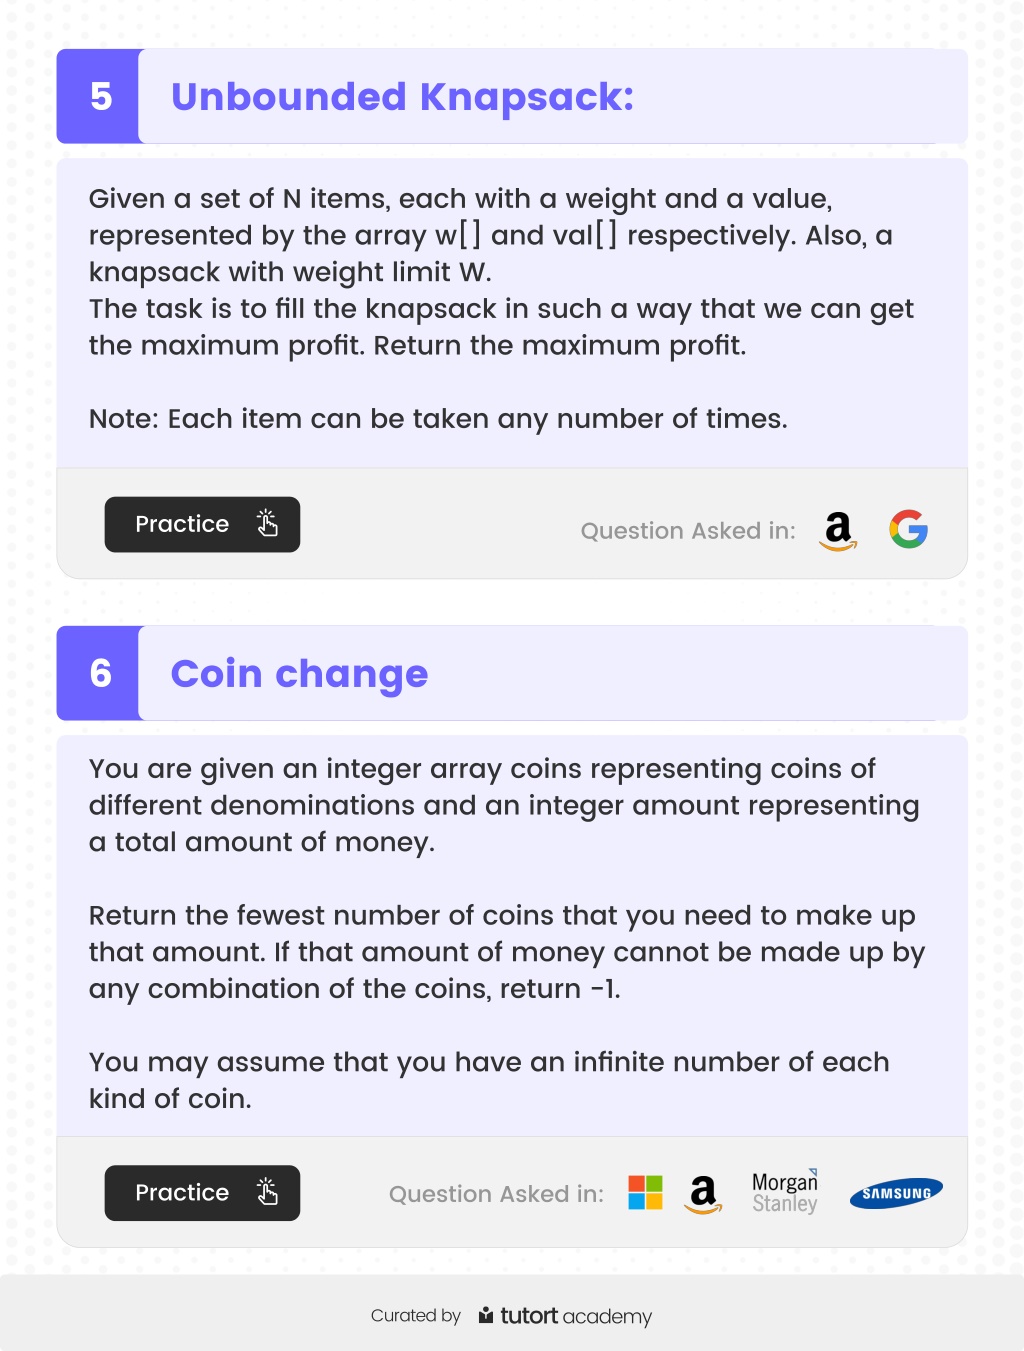
Task: Click the 'Curated by' footer text
Action: 416,1316
